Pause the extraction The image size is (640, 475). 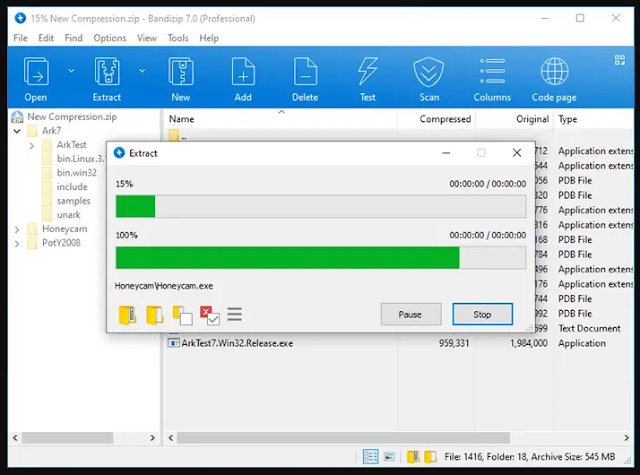[411, 314]
